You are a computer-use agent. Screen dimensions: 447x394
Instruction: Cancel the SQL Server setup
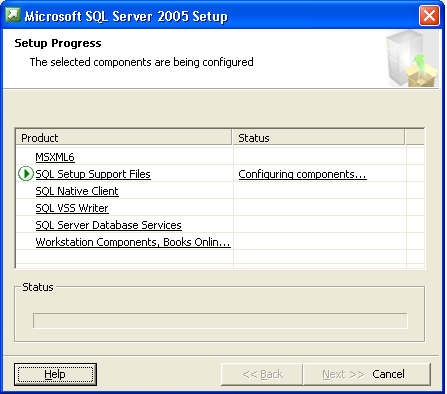pyautogui.click(x=388, y=374)
